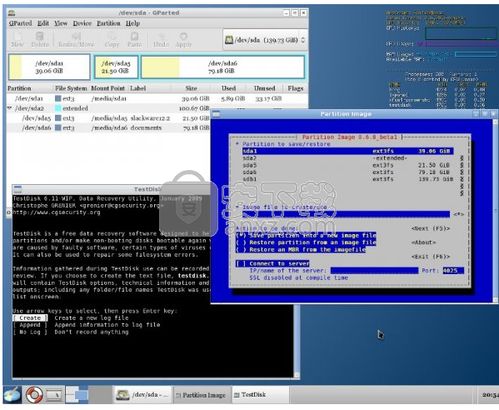Click the filesystem icon for /dev/sda5 row
This screenshot has width=499, height=410.
point(58,118)
